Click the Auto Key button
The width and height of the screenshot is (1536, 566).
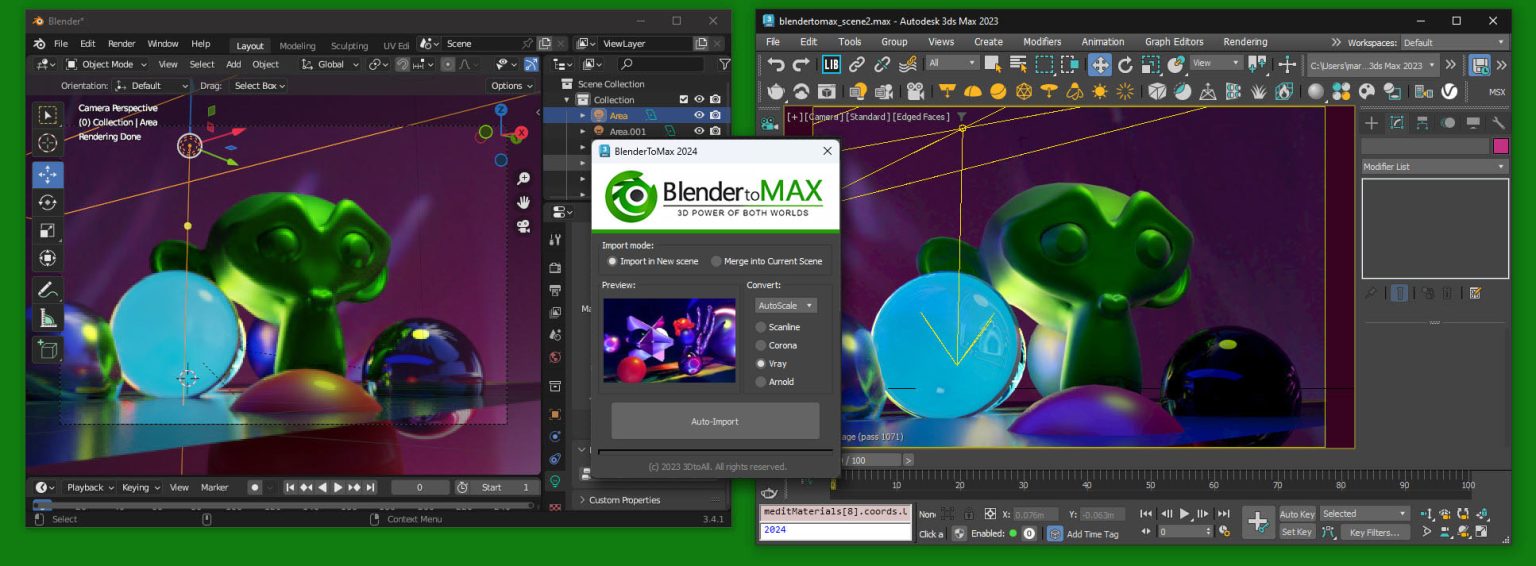coord(1297,514)
